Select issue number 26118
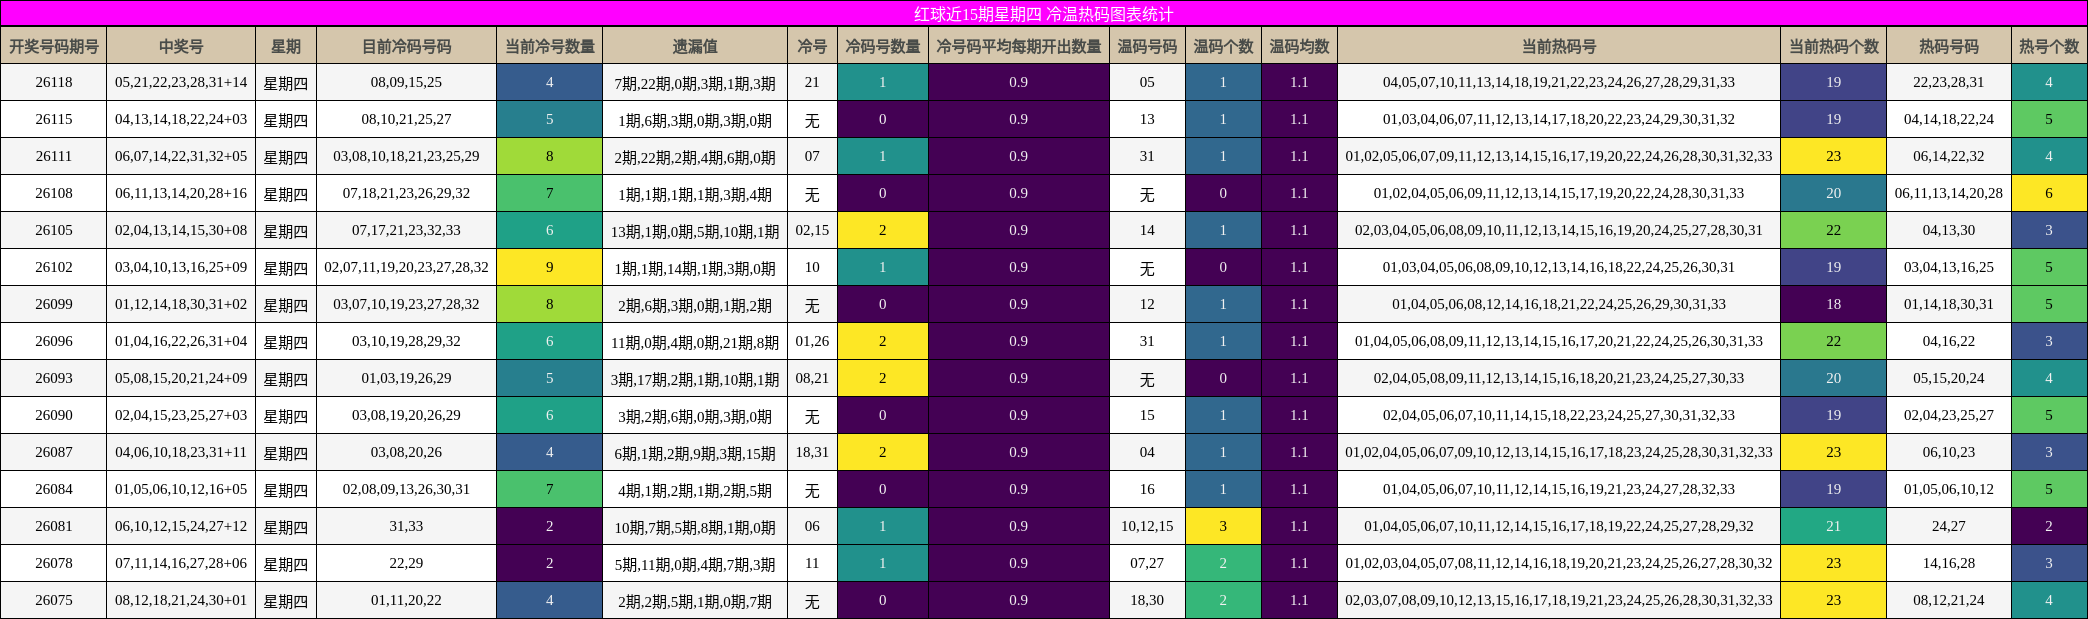Viewport: 2088px width, 619px height. coord(54,82)
